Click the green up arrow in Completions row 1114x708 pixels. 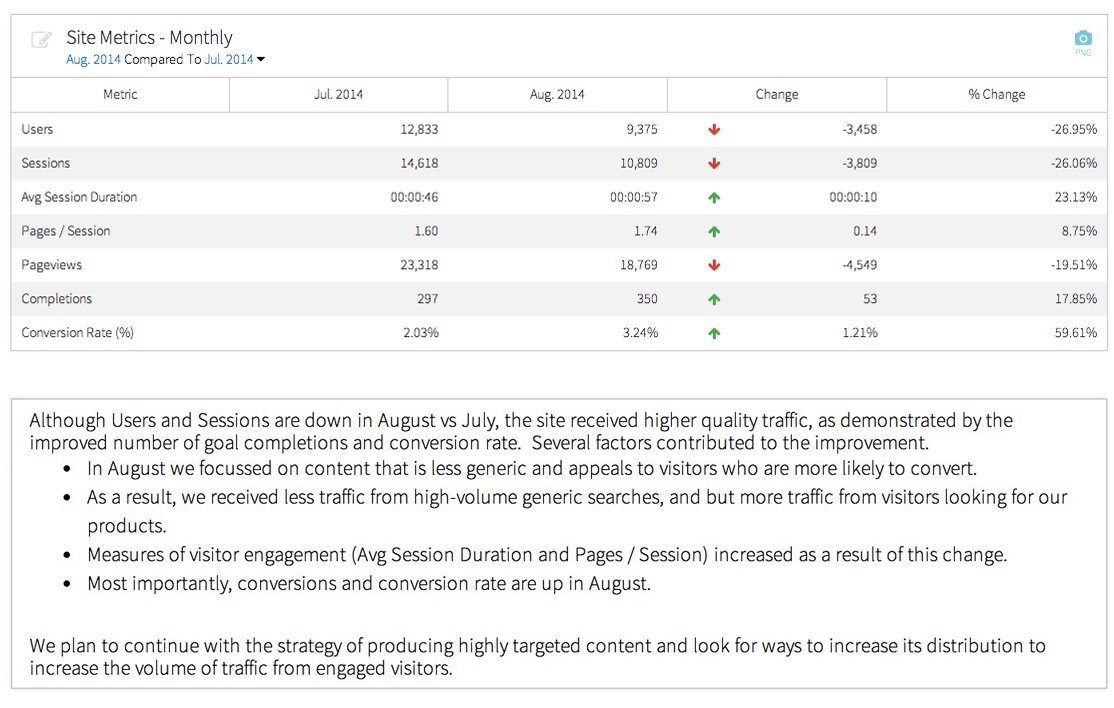click(714, 300)
